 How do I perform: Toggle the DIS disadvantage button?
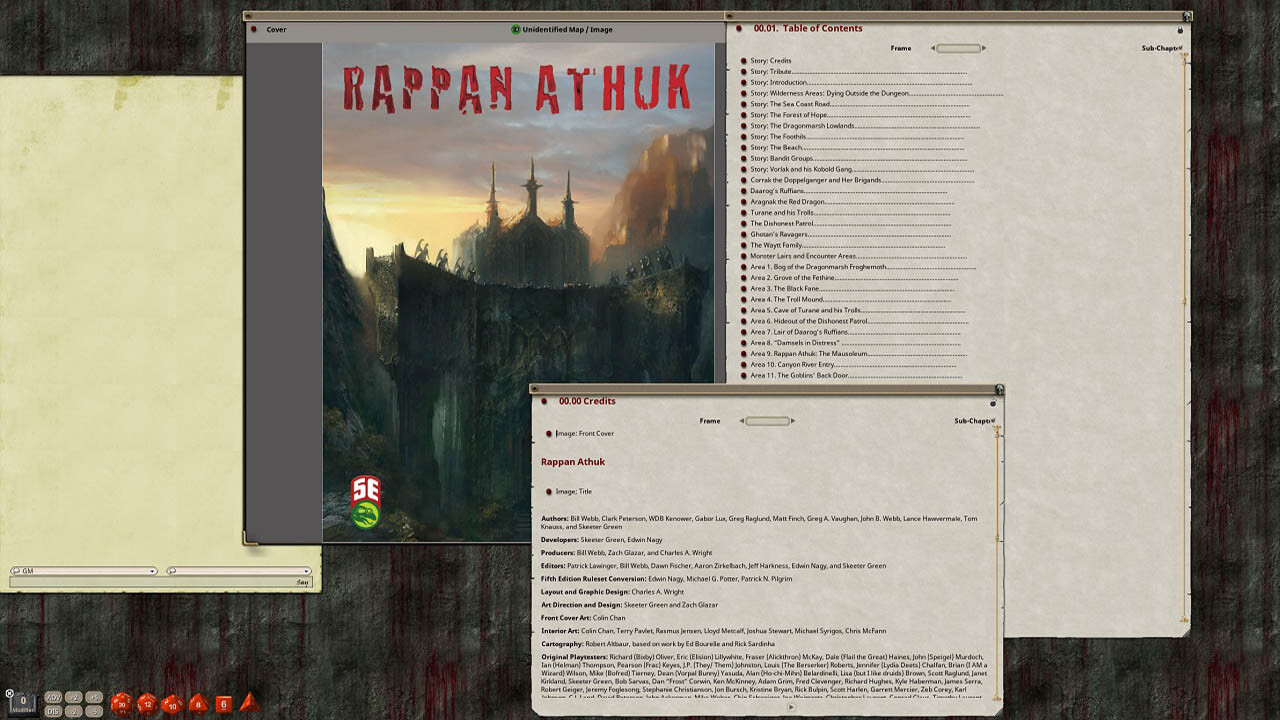54,711
